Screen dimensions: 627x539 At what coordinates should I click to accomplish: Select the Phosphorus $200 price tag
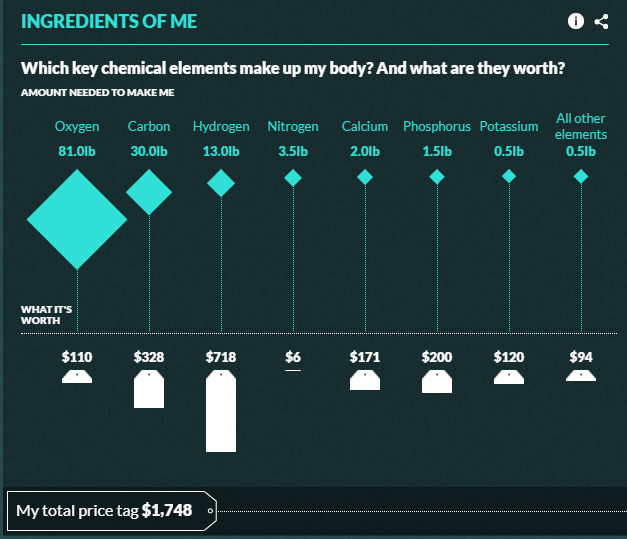[437, 381]
